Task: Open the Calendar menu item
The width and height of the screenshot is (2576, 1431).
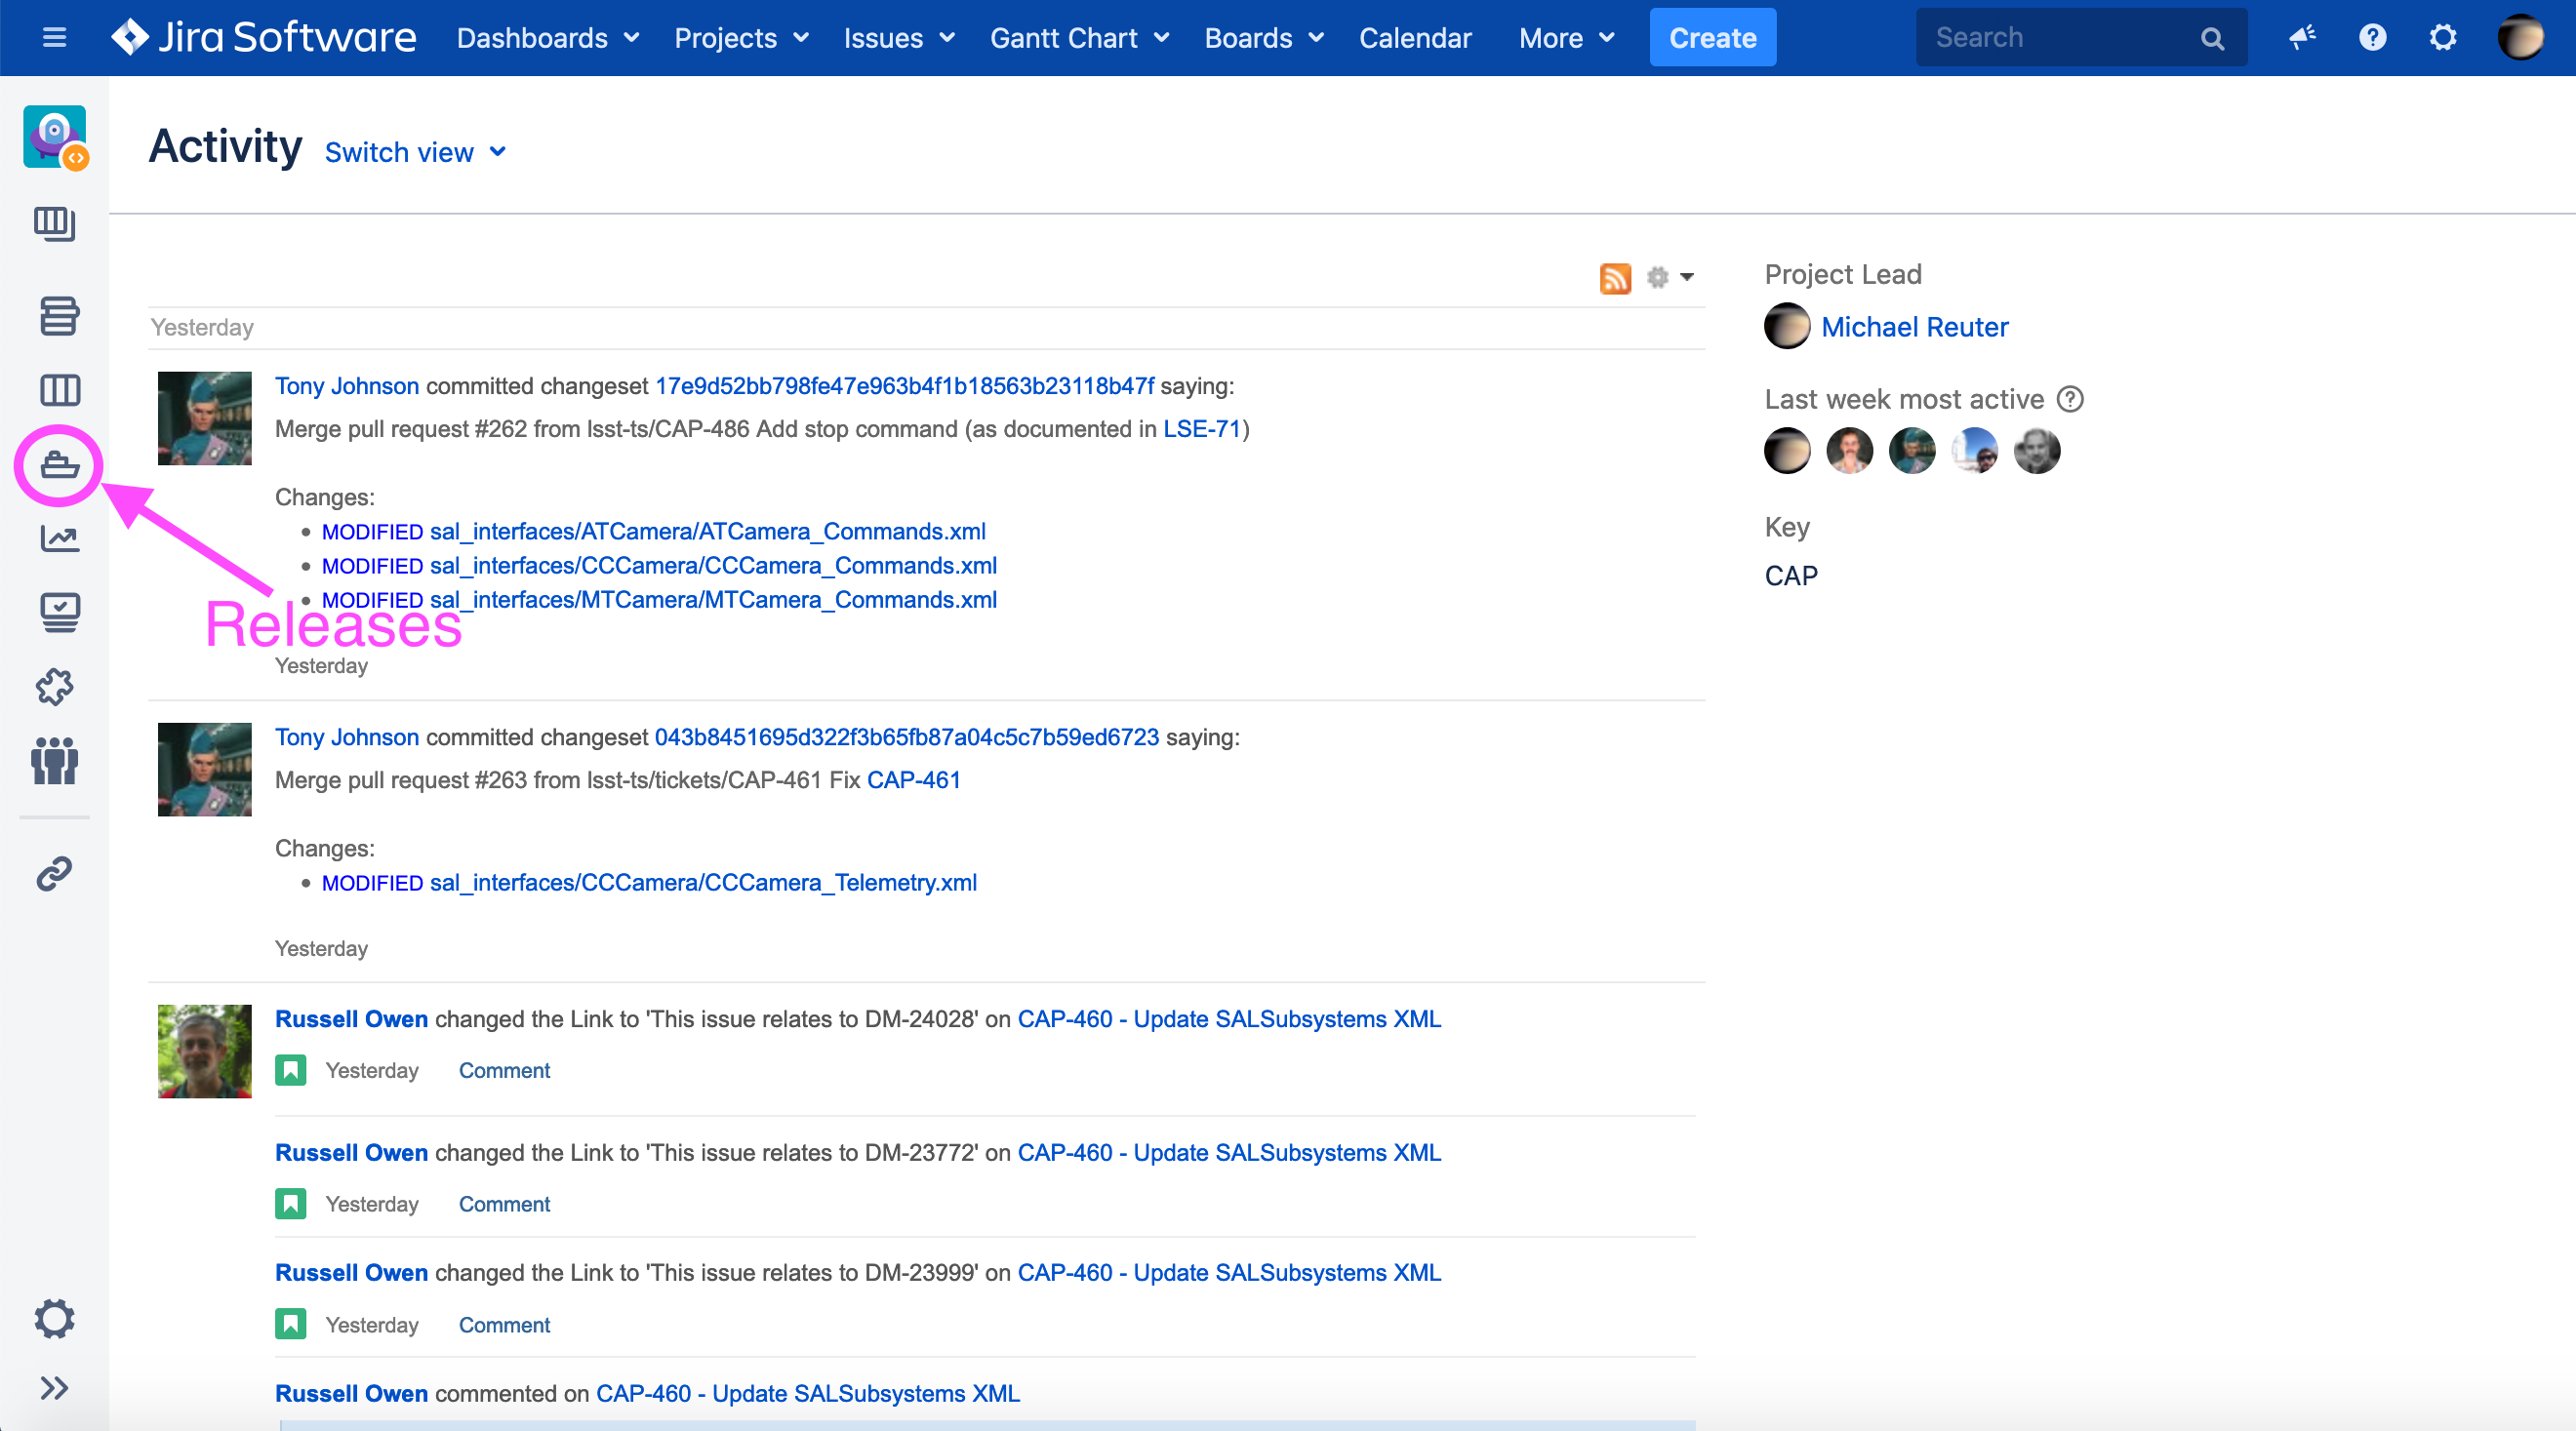Action: (x=1414, y=38)
